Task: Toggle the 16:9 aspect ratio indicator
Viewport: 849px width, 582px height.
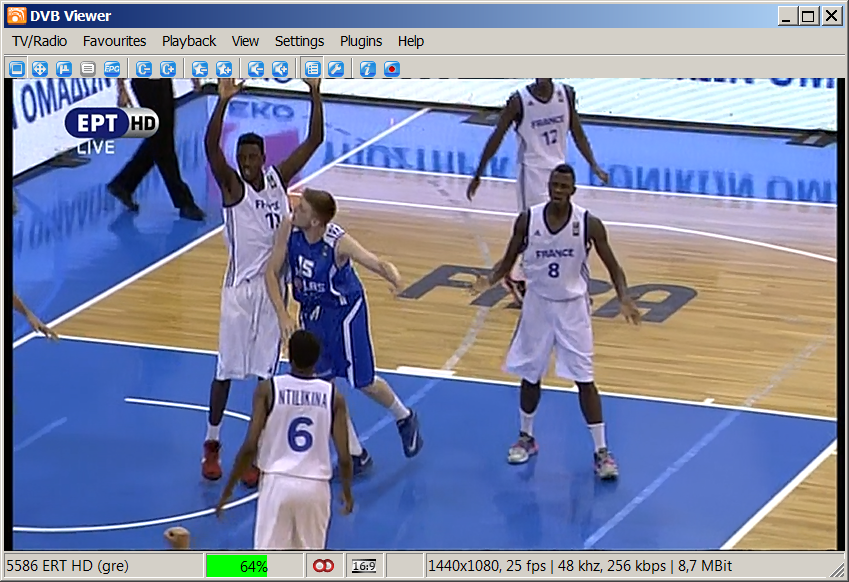Action: point(363,566)
